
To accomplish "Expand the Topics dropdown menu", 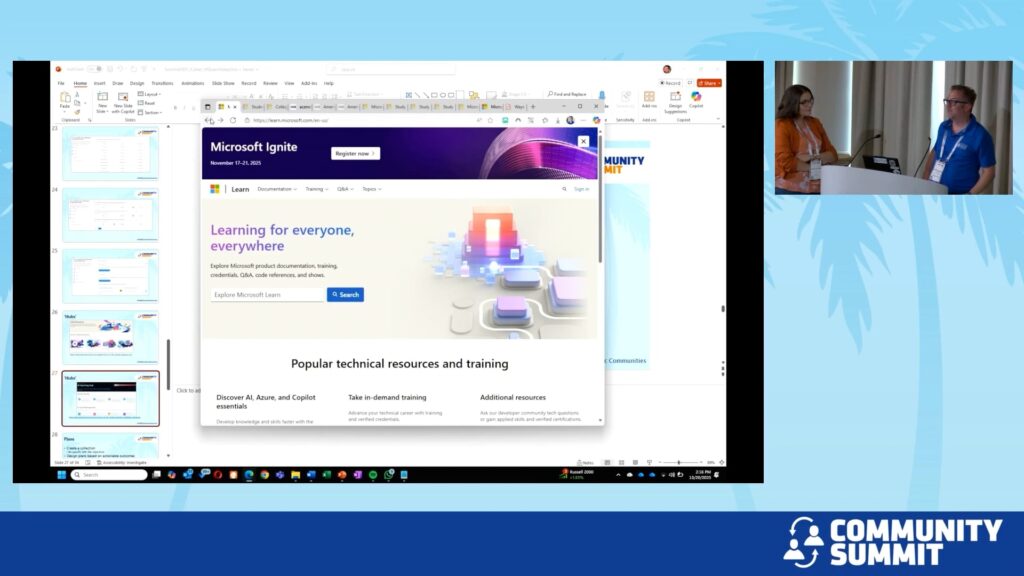I will pos(371,189).
